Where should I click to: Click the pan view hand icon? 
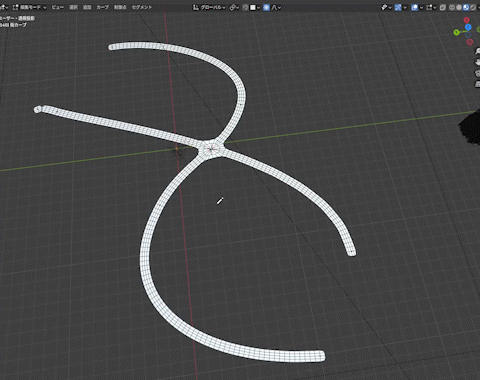coord(477,62)
